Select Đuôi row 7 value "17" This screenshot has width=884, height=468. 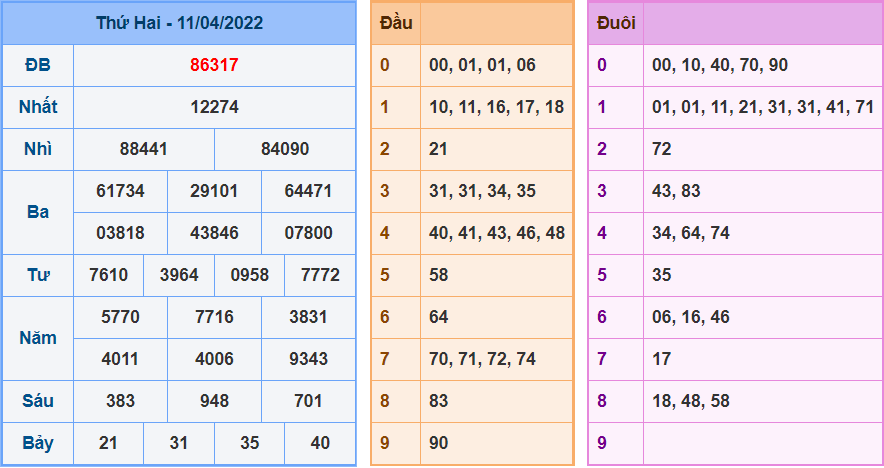tap(662, 359)
